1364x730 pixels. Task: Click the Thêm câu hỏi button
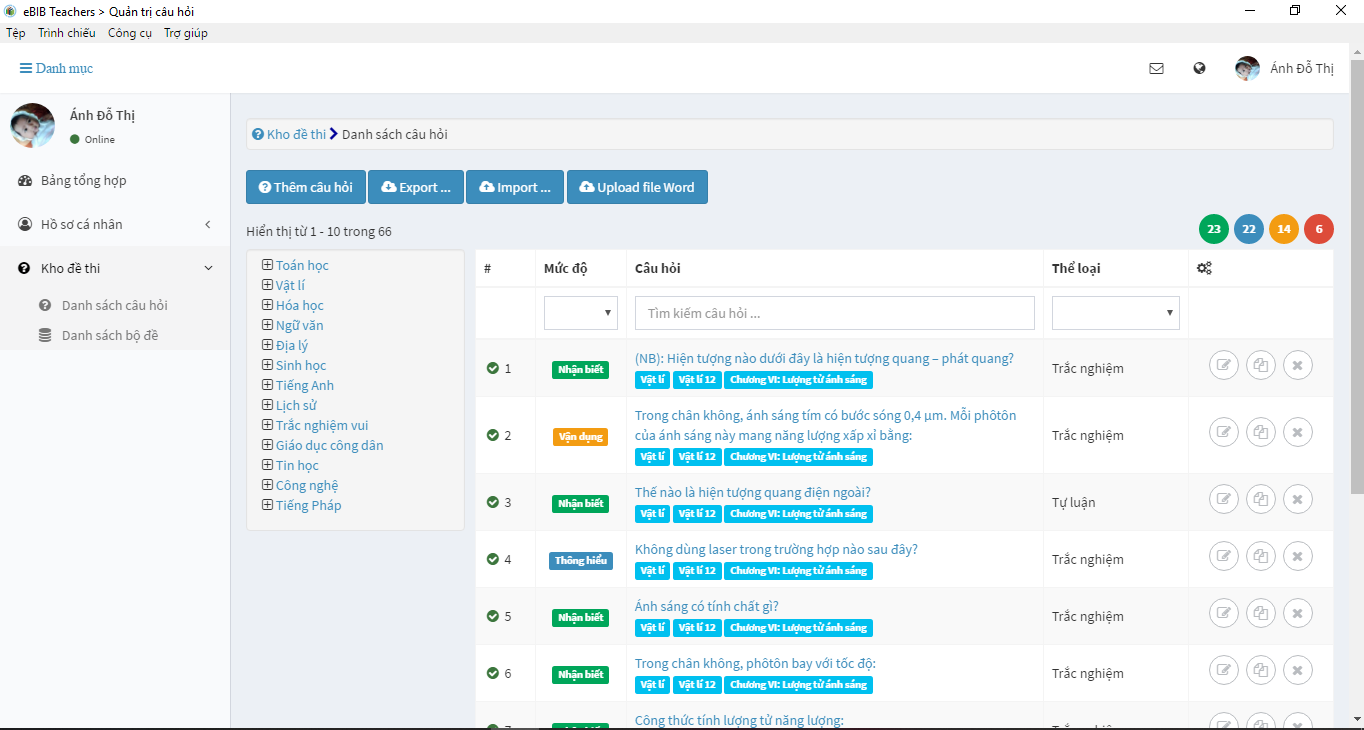tap(305, 187)
